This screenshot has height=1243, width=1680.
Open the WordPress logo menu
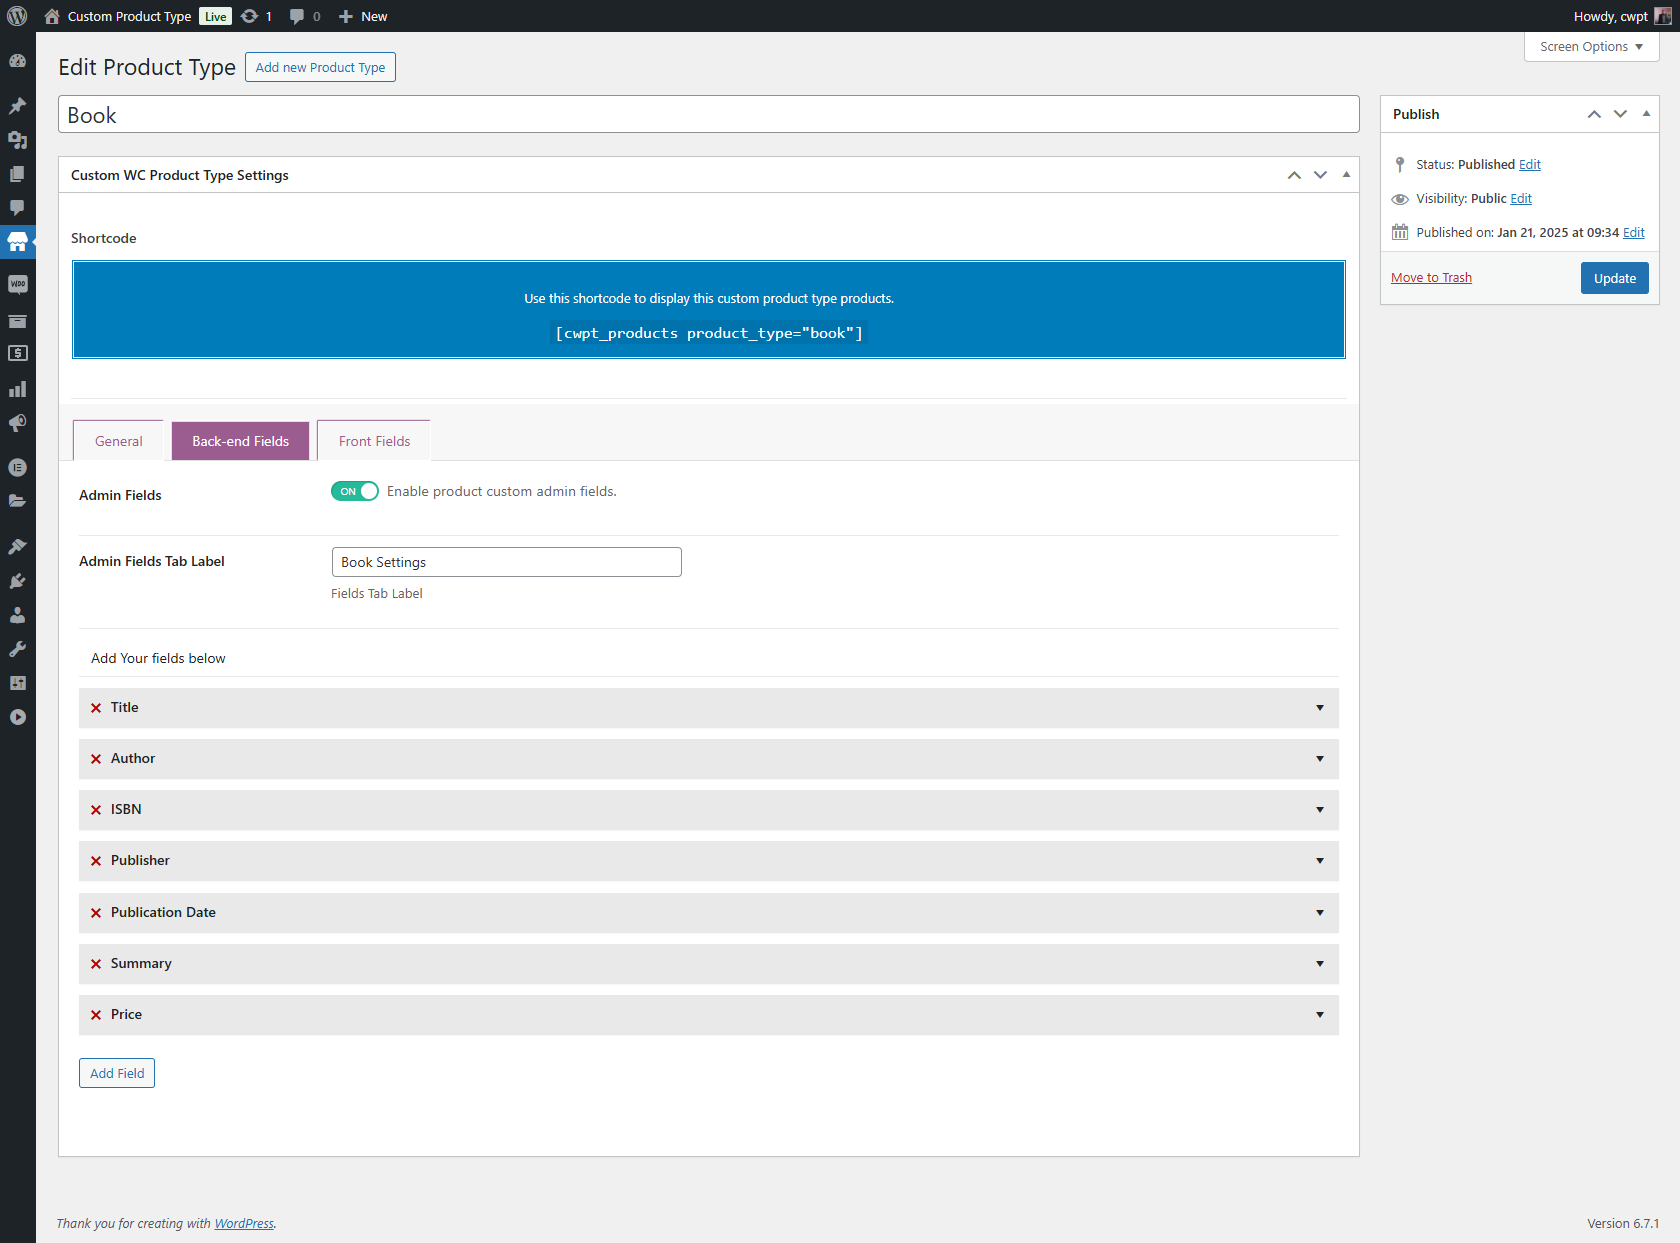pos(17,16)
